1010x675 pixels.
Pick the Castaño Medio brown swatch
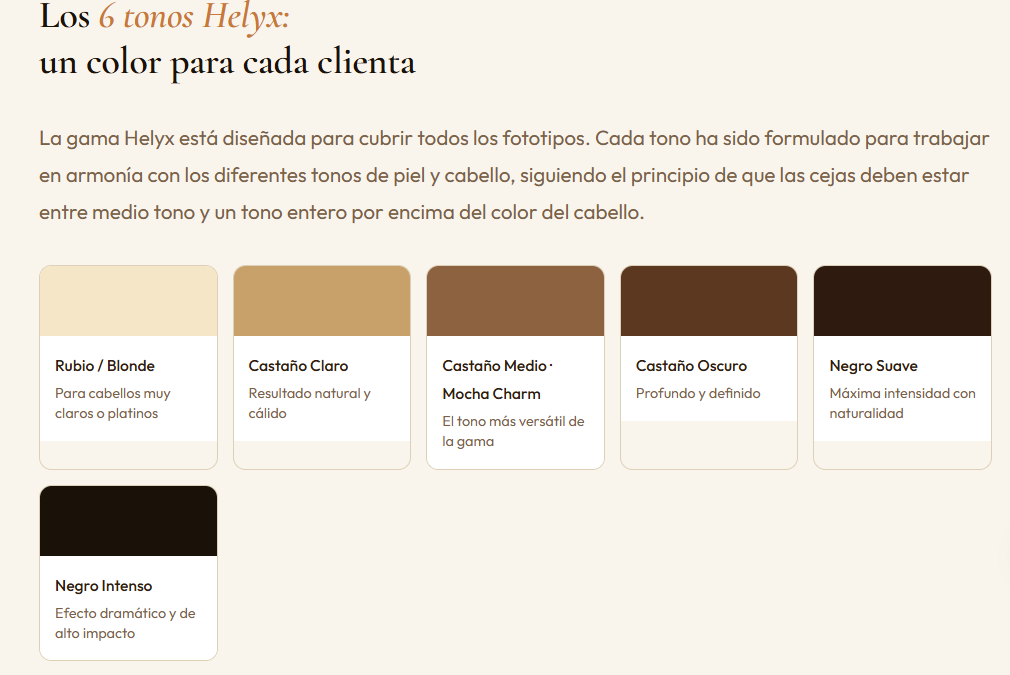[515, 301]
